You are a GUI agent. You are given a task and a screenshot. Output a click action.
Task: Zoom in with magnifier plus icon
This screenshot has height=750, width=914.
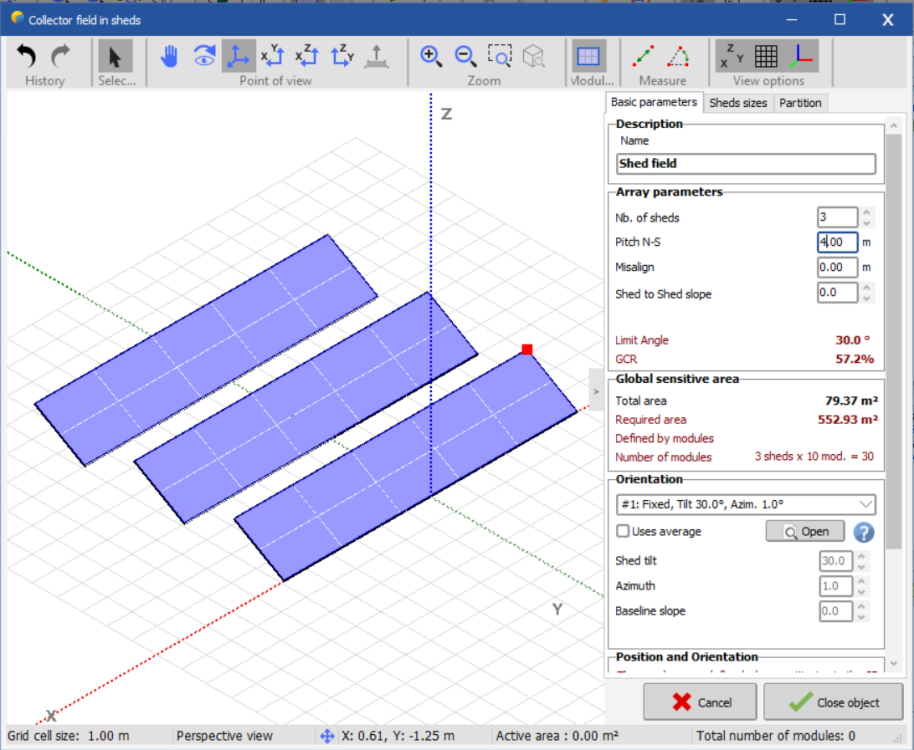click(x=431, y=57)
